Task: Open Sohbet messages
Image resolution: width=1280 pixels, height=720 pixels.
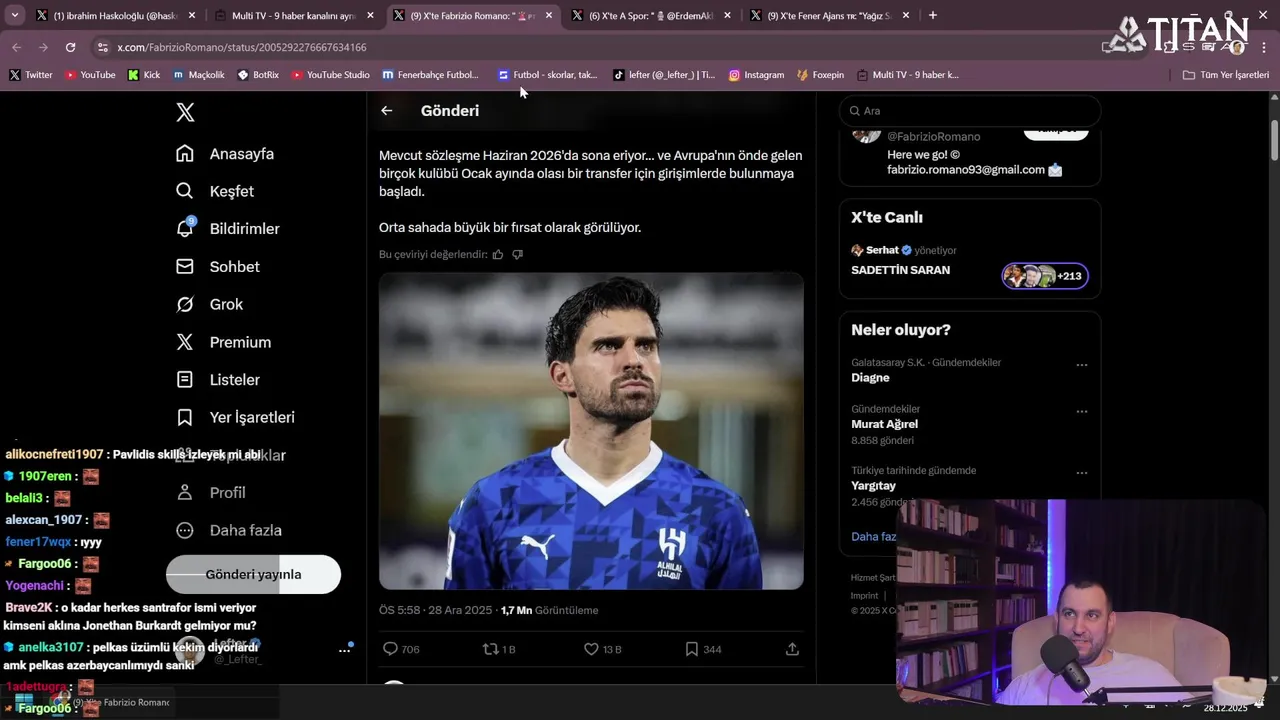Action: 218,267
